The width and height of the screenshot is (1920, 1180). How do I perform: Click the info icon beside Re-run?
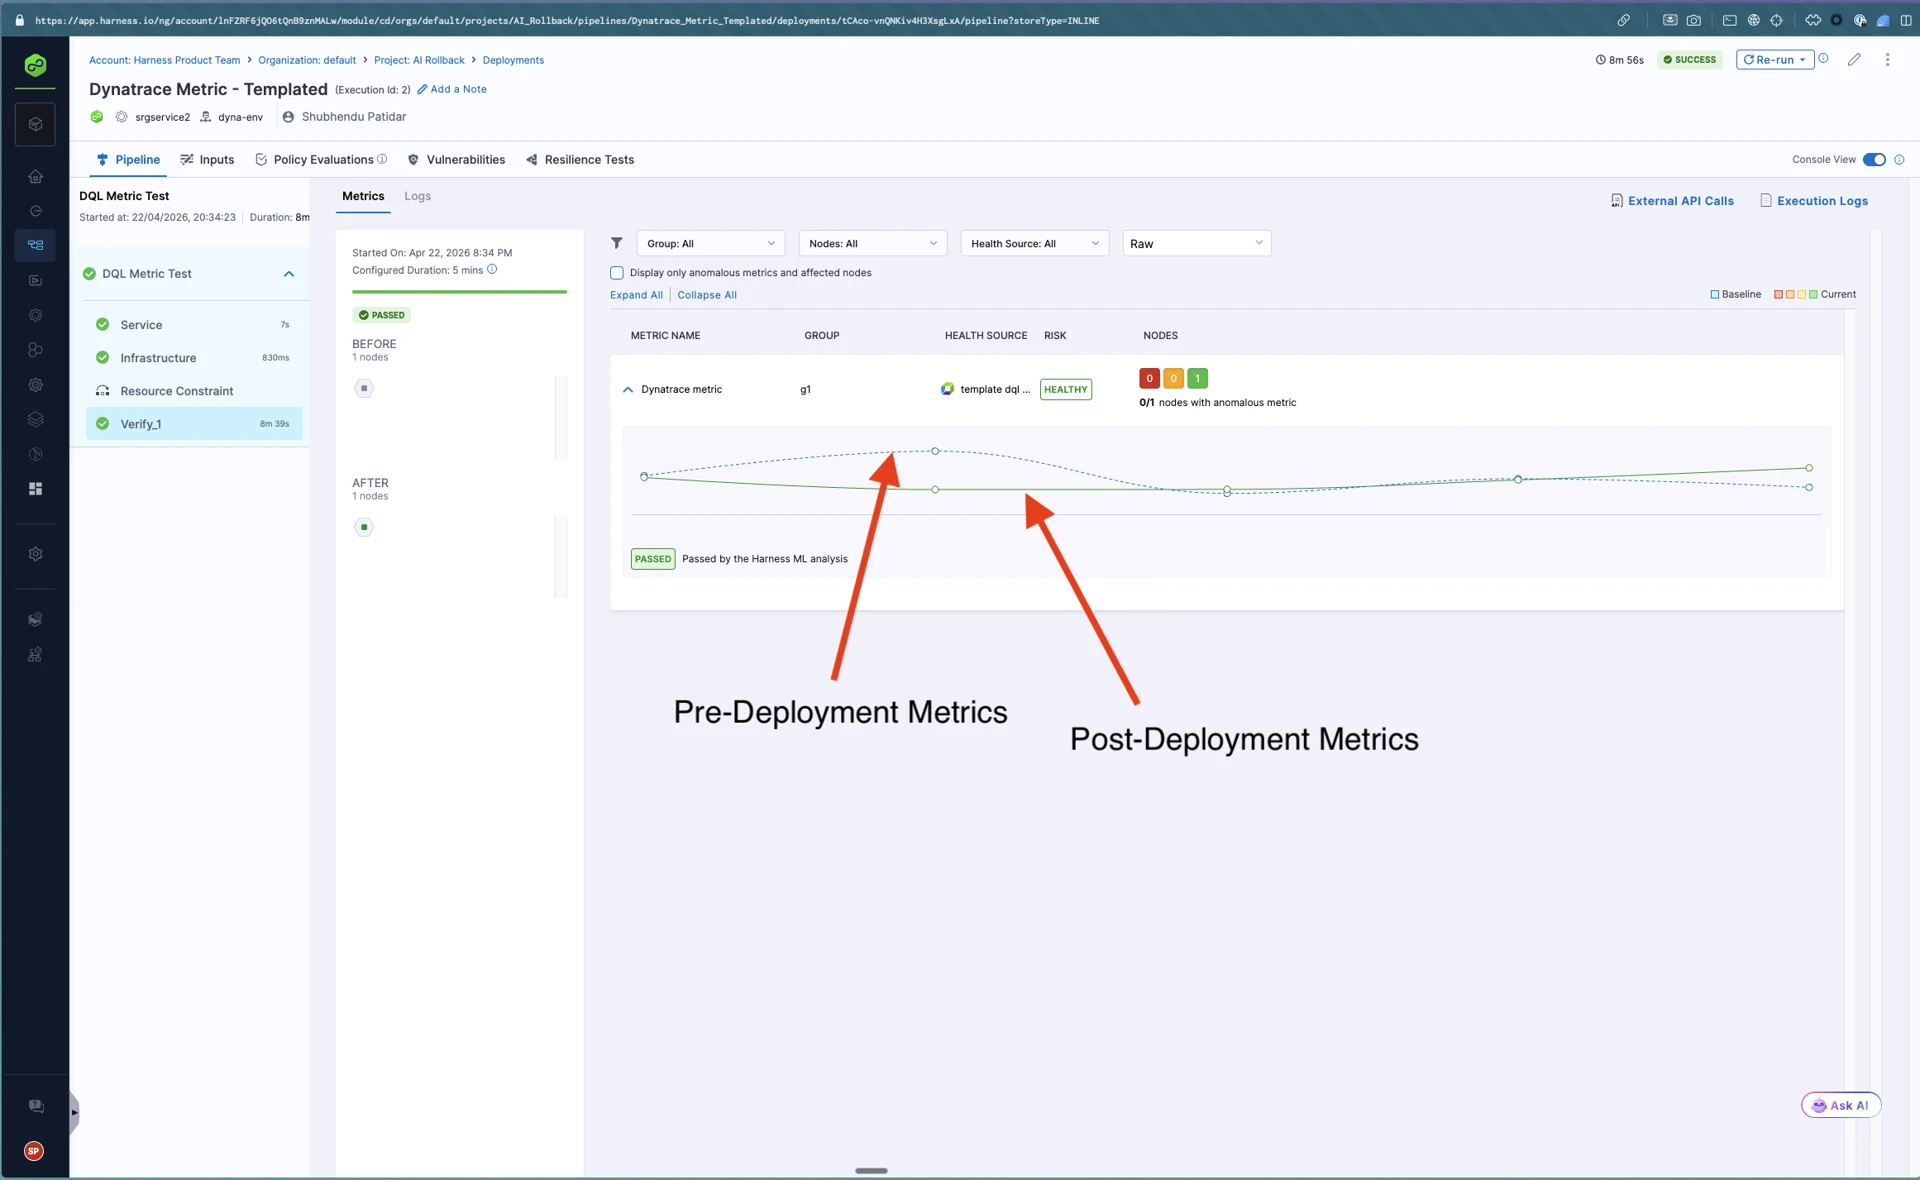(x=1823, y=59)
